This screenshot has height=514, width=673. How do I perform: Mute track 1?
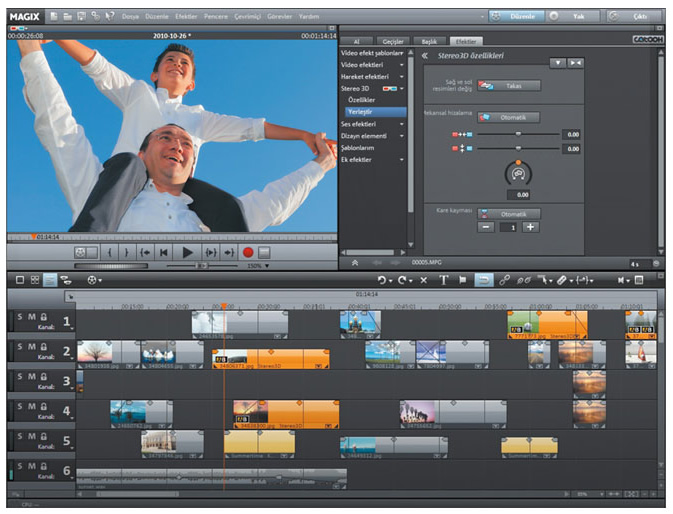(x=32, y=317)
